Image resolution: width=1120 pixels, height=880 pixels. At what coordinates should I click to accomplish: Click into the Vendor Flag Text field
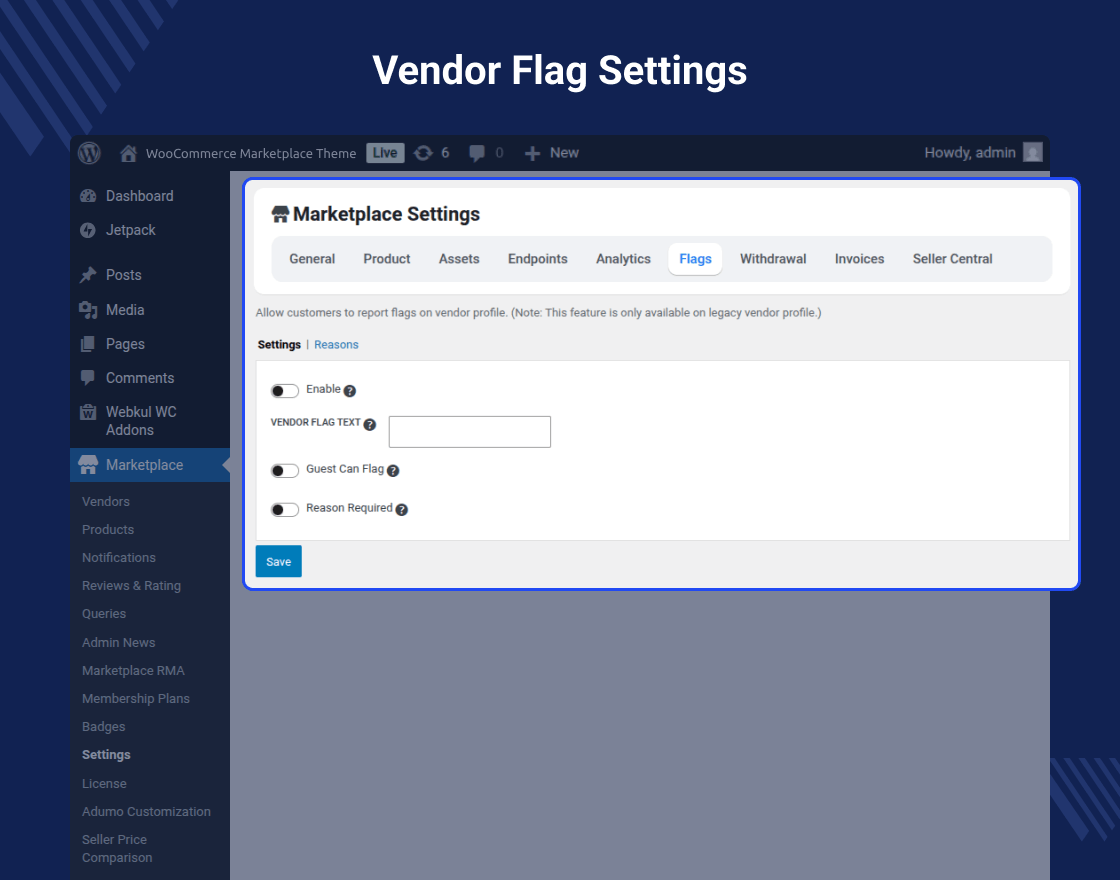pos(469,432)
